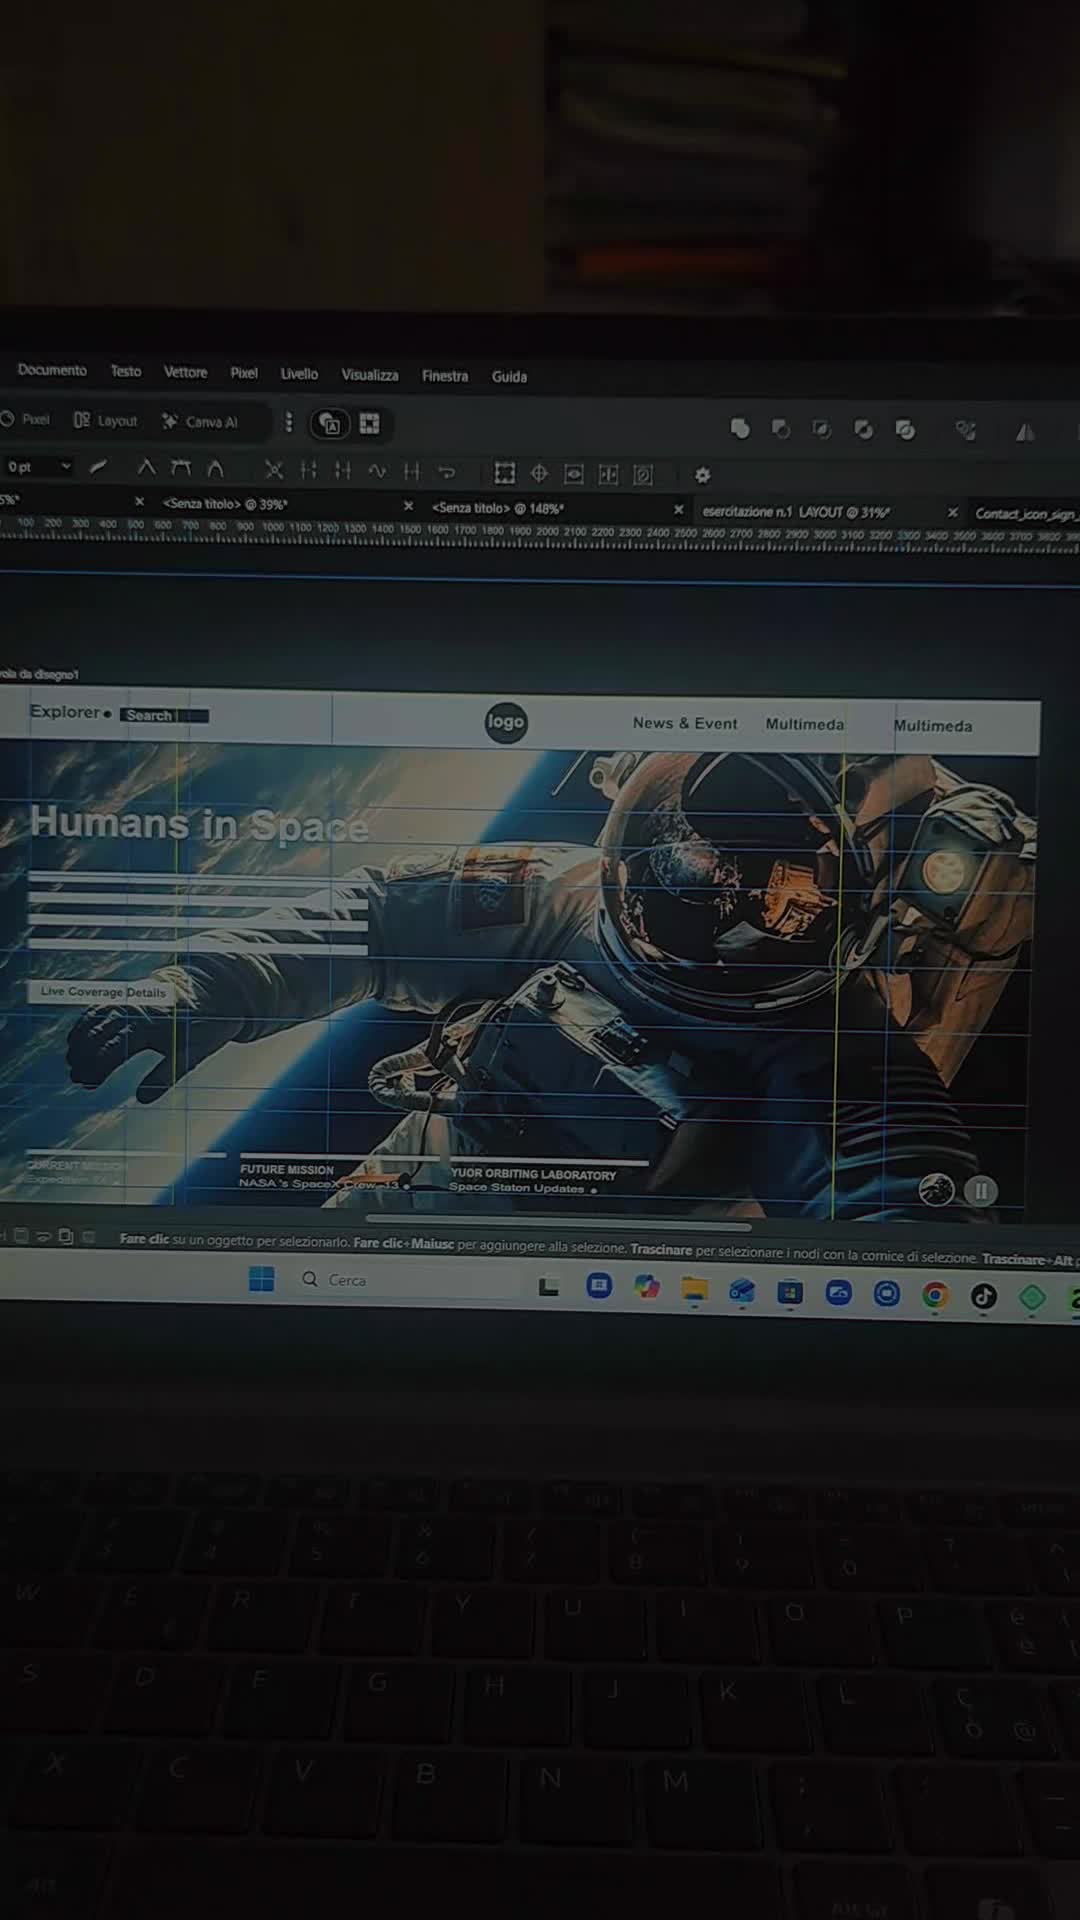Switch to the Senza titolo @ 148% tab
The image size is (1080, 1920).
pos(498,508)
